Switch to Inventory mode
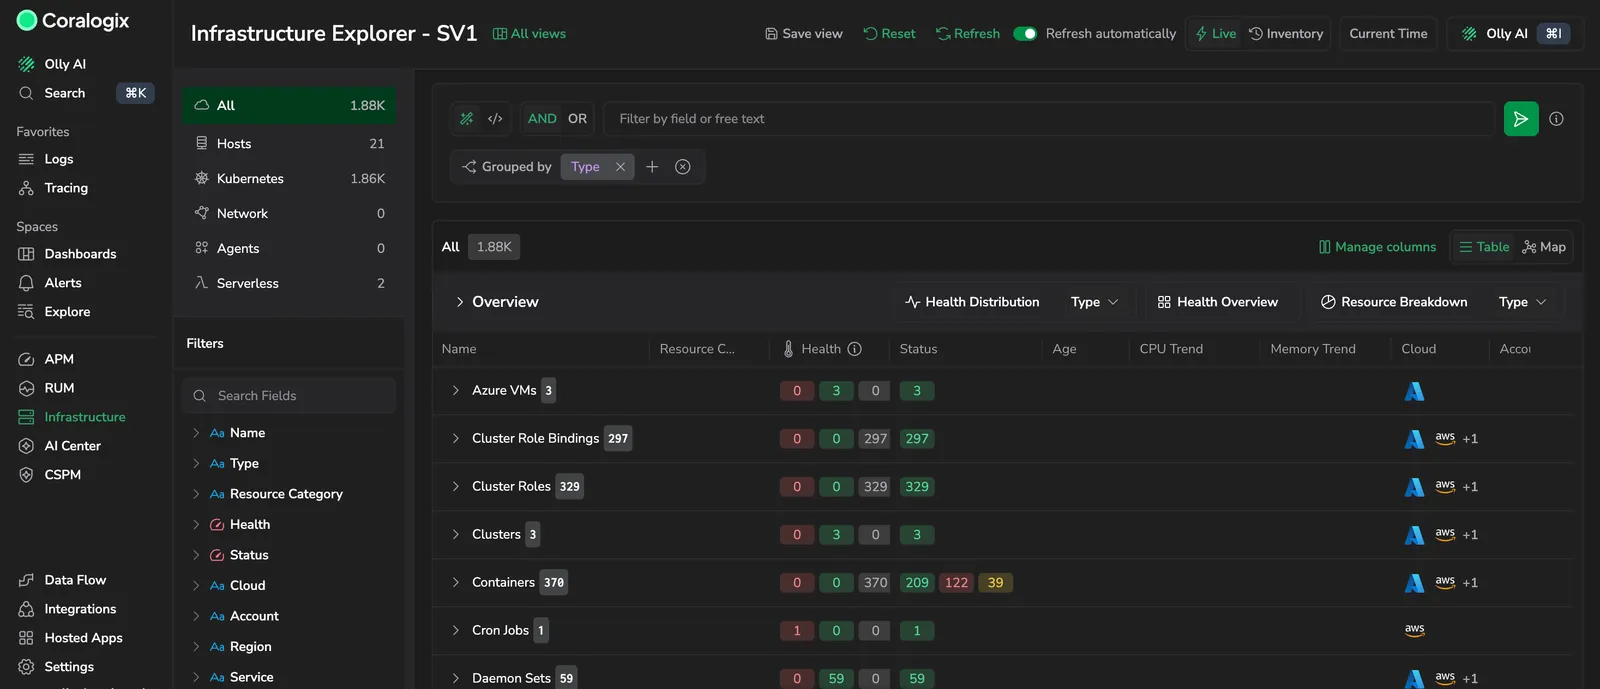 [1286, 34]
